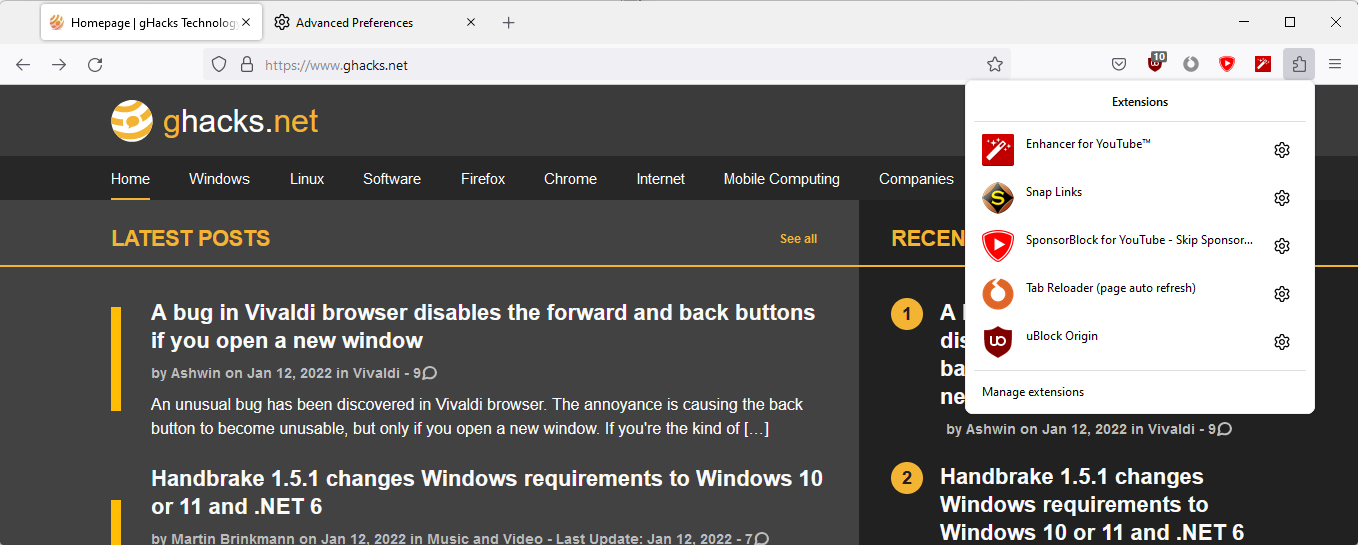Open Handbrake article ranked 2 in sidebar
This screenshot has height=545, width=1358.
coord(1092,504)
